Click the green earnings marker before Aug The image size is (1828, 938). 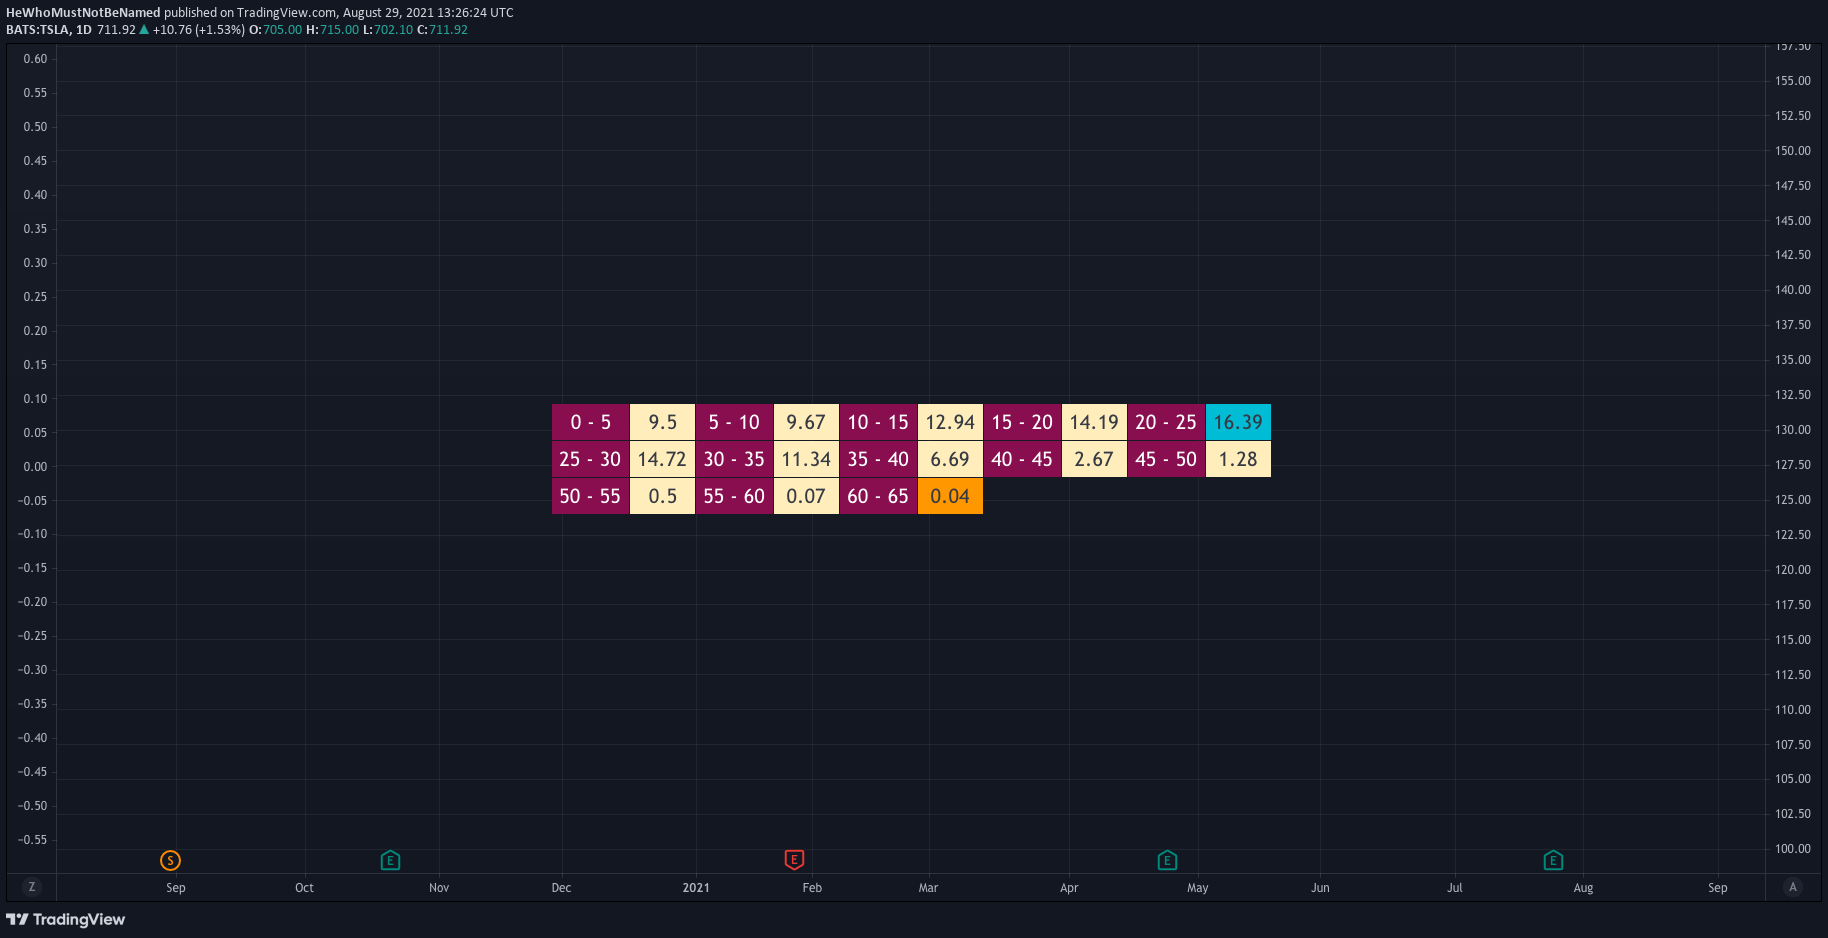1553,860
